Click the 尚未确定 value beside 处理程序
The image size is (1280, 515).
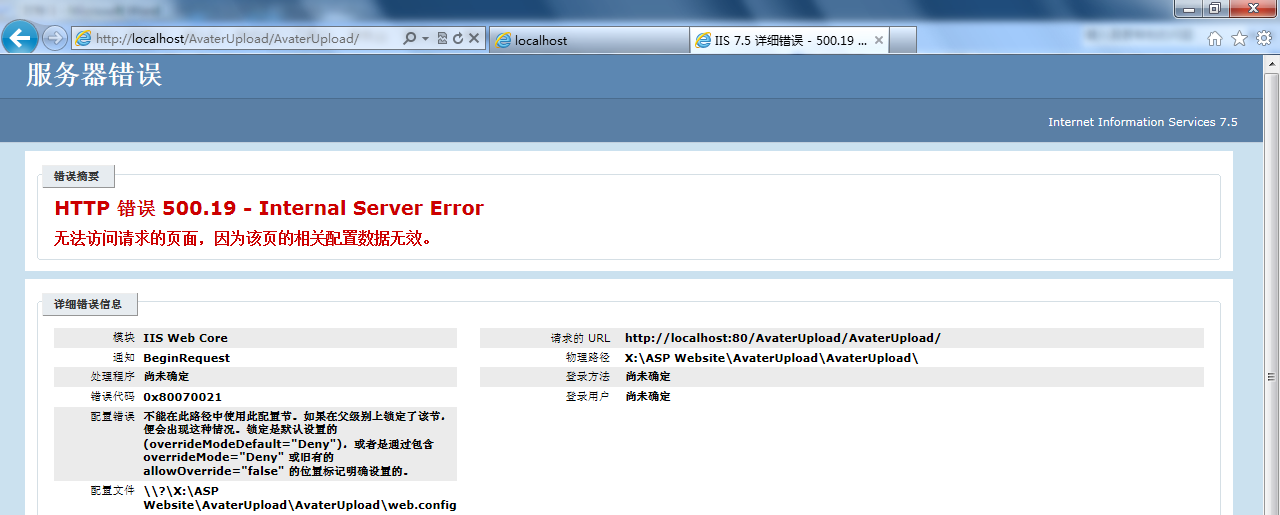click(x=166, y=377)
